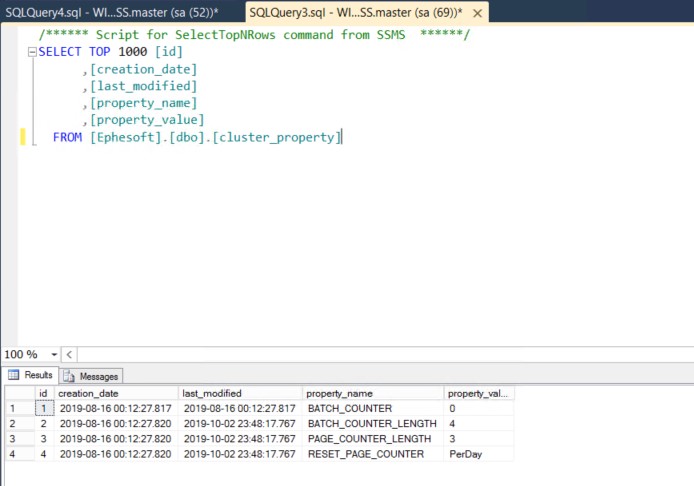
Task: Click the id cell in row 1
Action: (x=44, y=408)
